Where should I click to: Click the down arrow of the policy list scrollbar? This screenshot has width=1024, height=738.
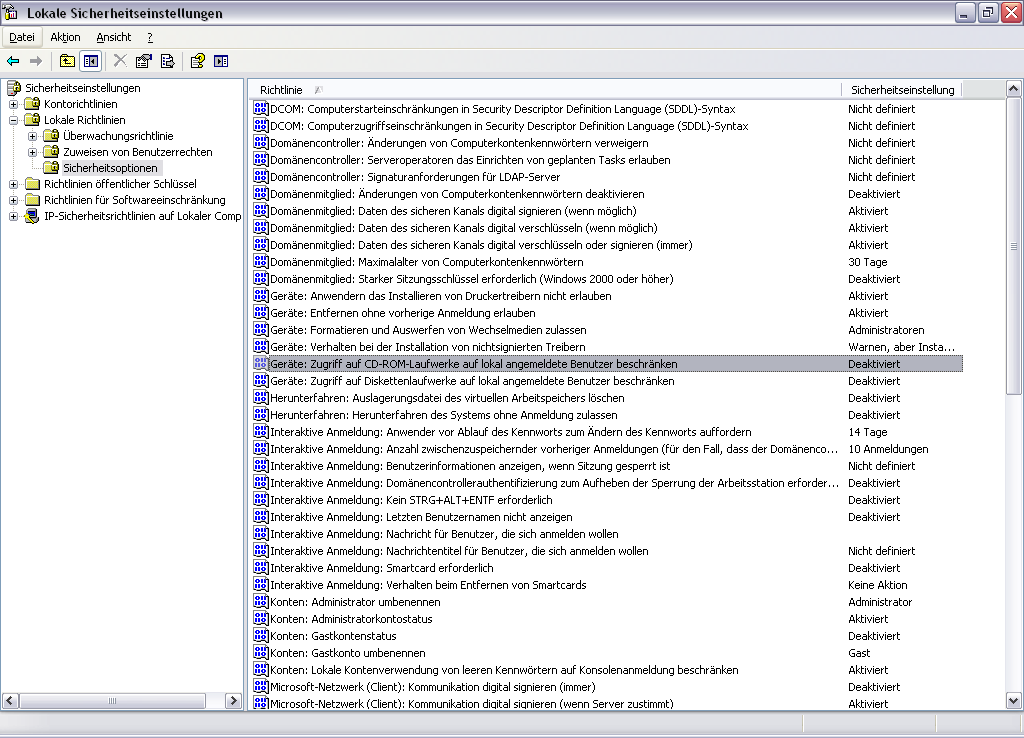1014,703
